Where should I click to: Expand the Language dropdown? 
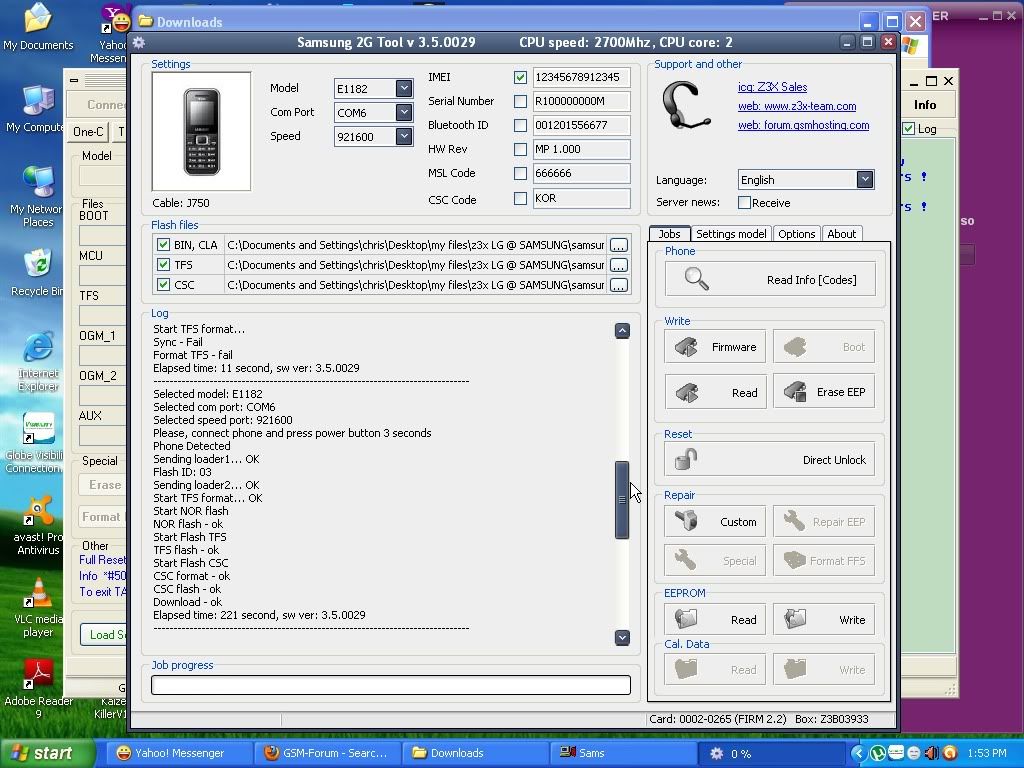coord(865,180)
